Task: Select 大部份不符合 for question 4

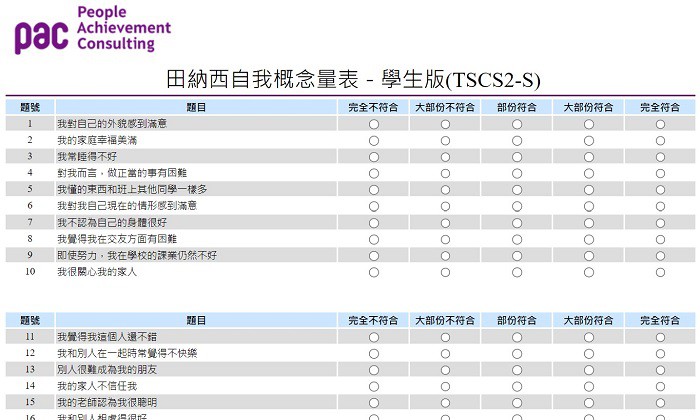Action: tap(445, 174)
